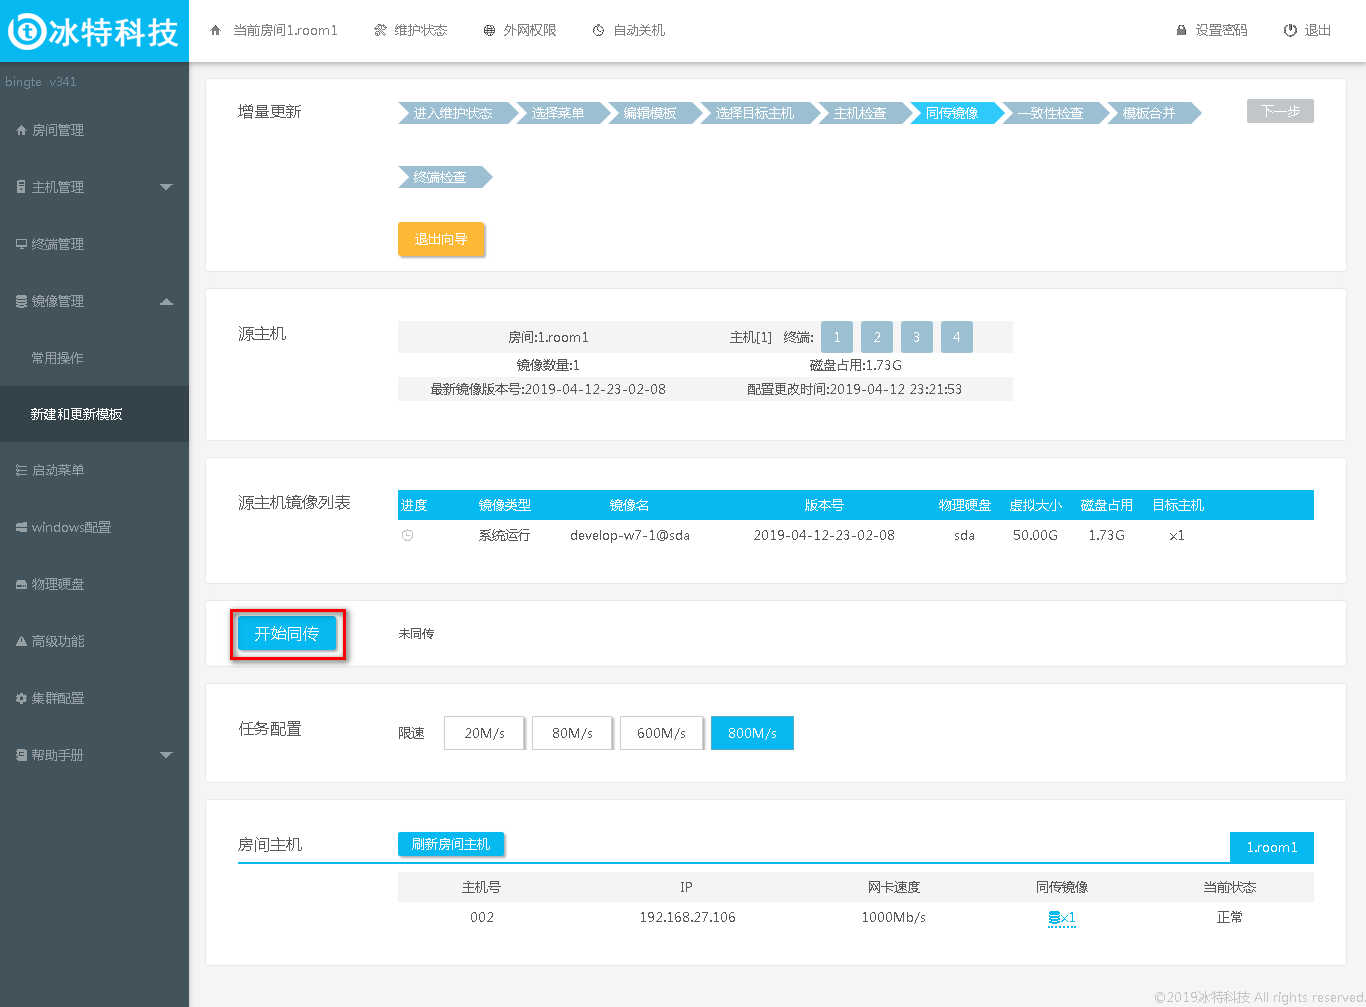This screenshot has width=1366, height=1007.
Task: Expand the 帮助手册 sidebar menu
Action: [166, 755]
